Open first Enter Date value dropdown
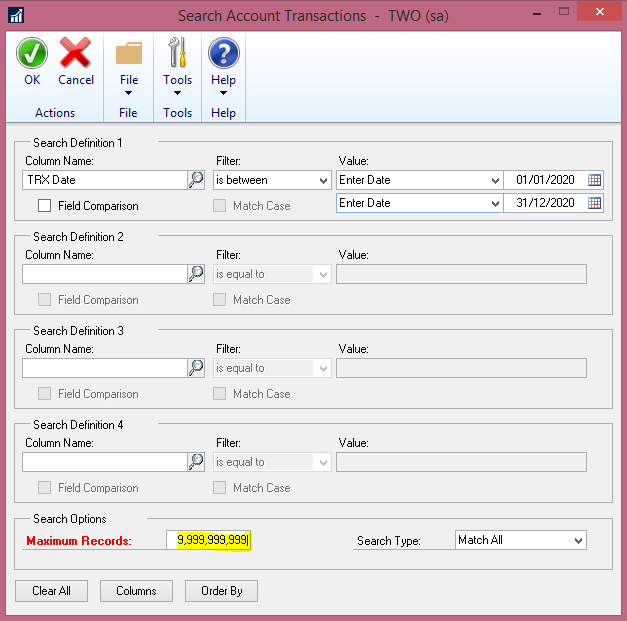627x621 pixels. (x=419, y=180)
